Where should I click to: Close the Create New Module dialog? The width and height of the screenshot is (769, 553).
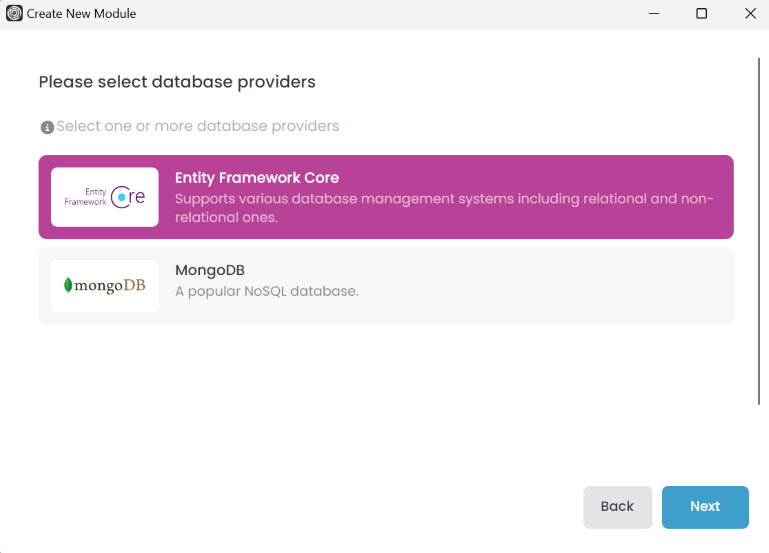[x=749, y=14]
